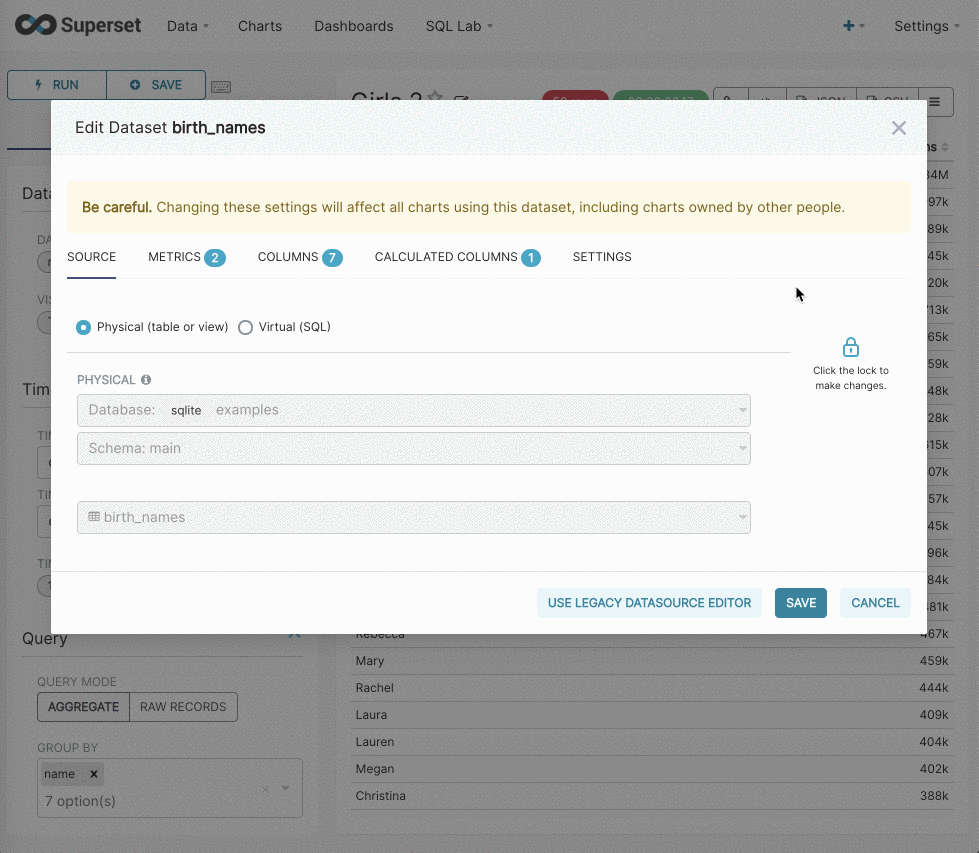The height and width of the screenshot is (853, 979).
Task: Click the Lauren row in results table
Action: pos(652,742)
